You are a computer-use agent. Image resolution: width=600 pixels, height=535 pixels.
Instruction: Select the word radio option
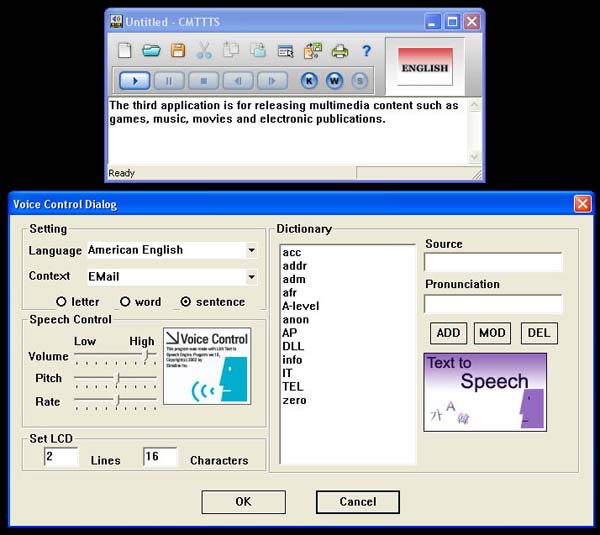(x=125, y=302)
